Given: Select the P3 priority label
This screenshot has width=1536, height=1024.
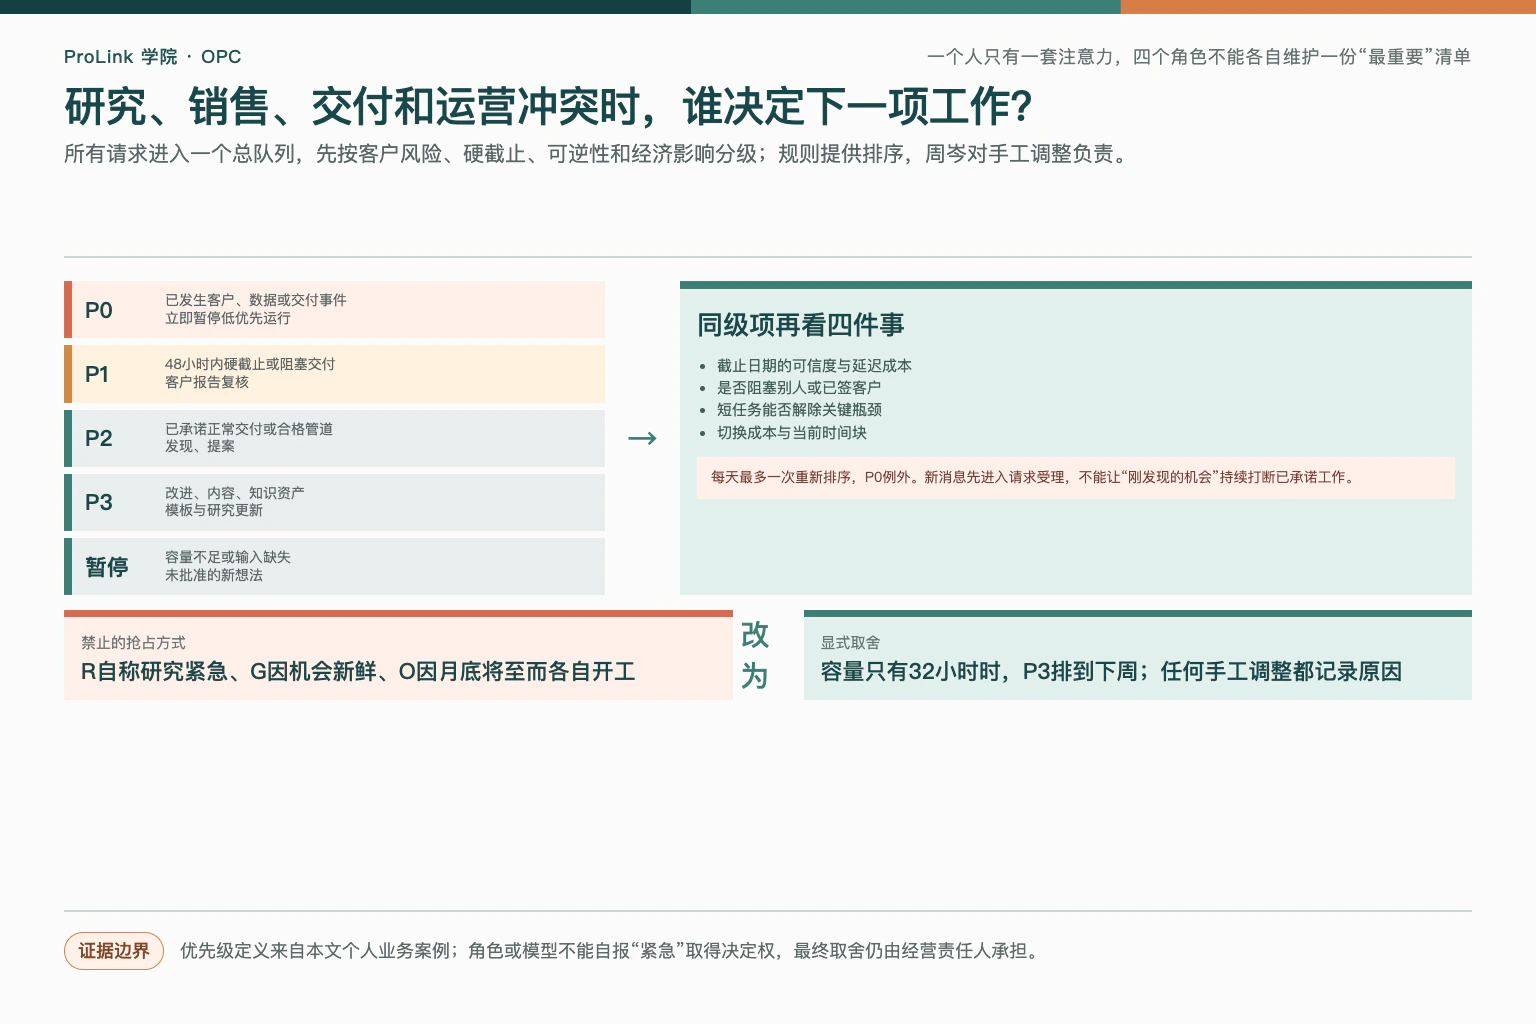Looking at the screenshot, I should coord(99,502).
